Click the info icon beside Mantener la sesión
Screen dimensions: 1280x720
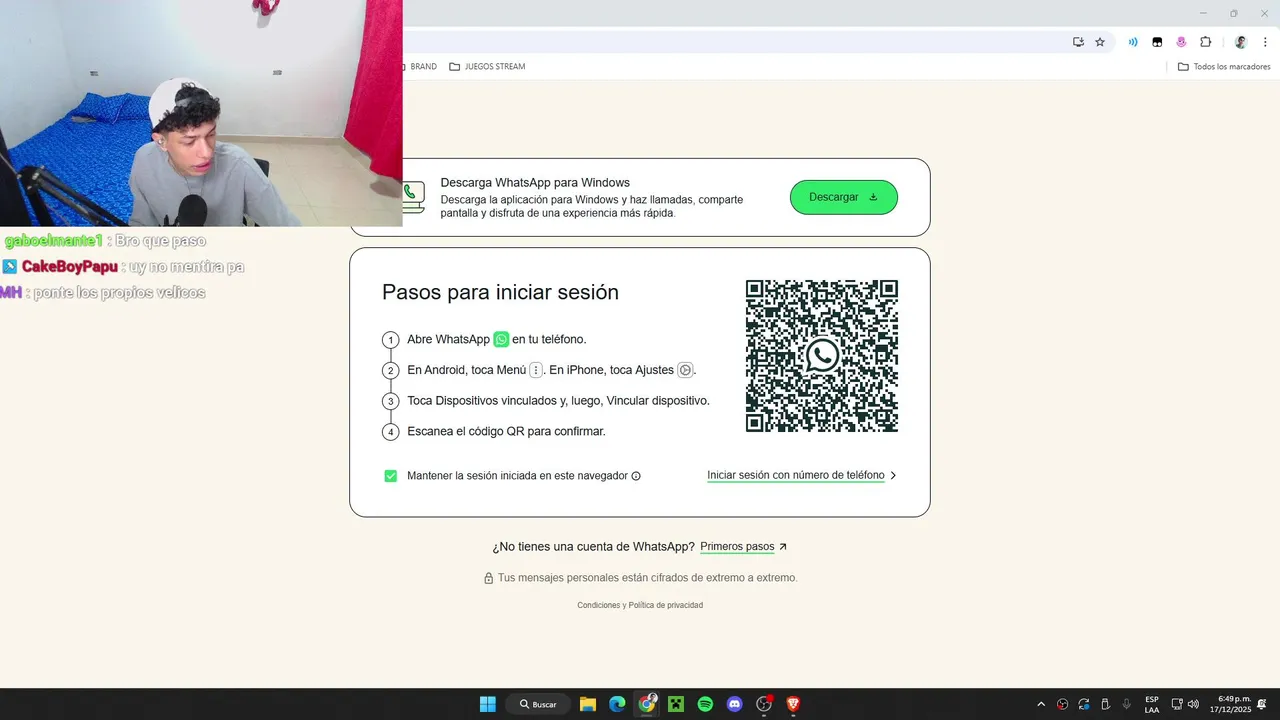636,476
